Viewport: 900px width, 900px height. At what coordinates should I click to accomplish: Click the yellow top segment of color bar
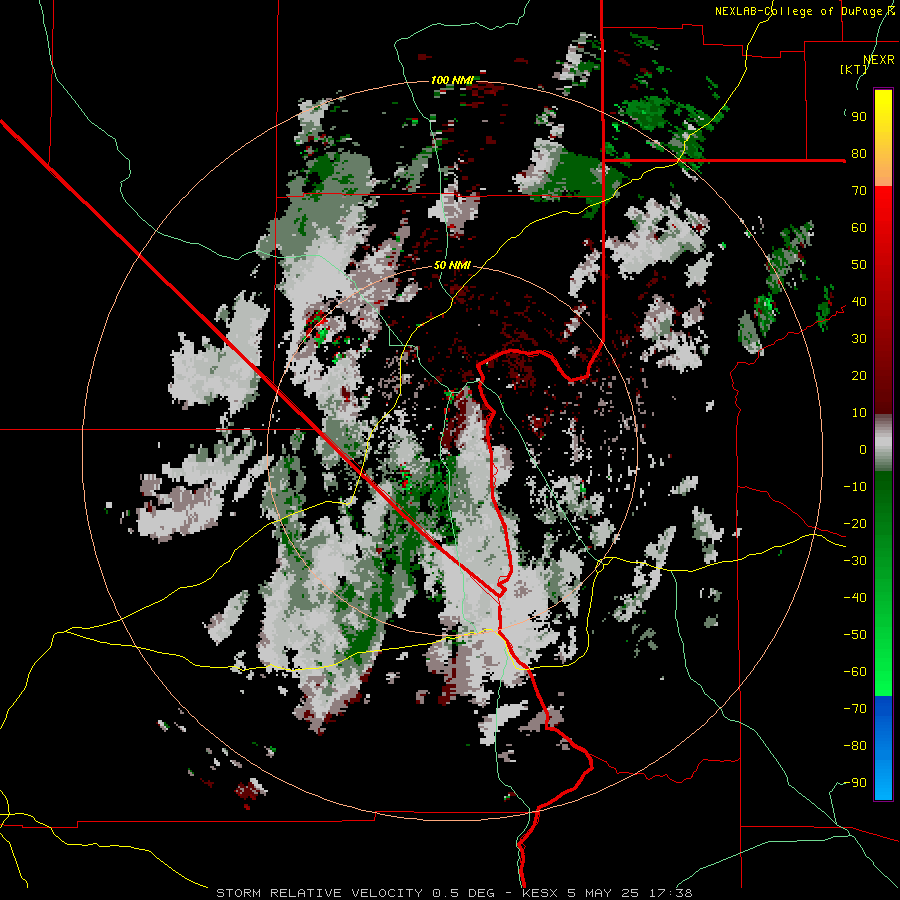(x=883, y=122)
